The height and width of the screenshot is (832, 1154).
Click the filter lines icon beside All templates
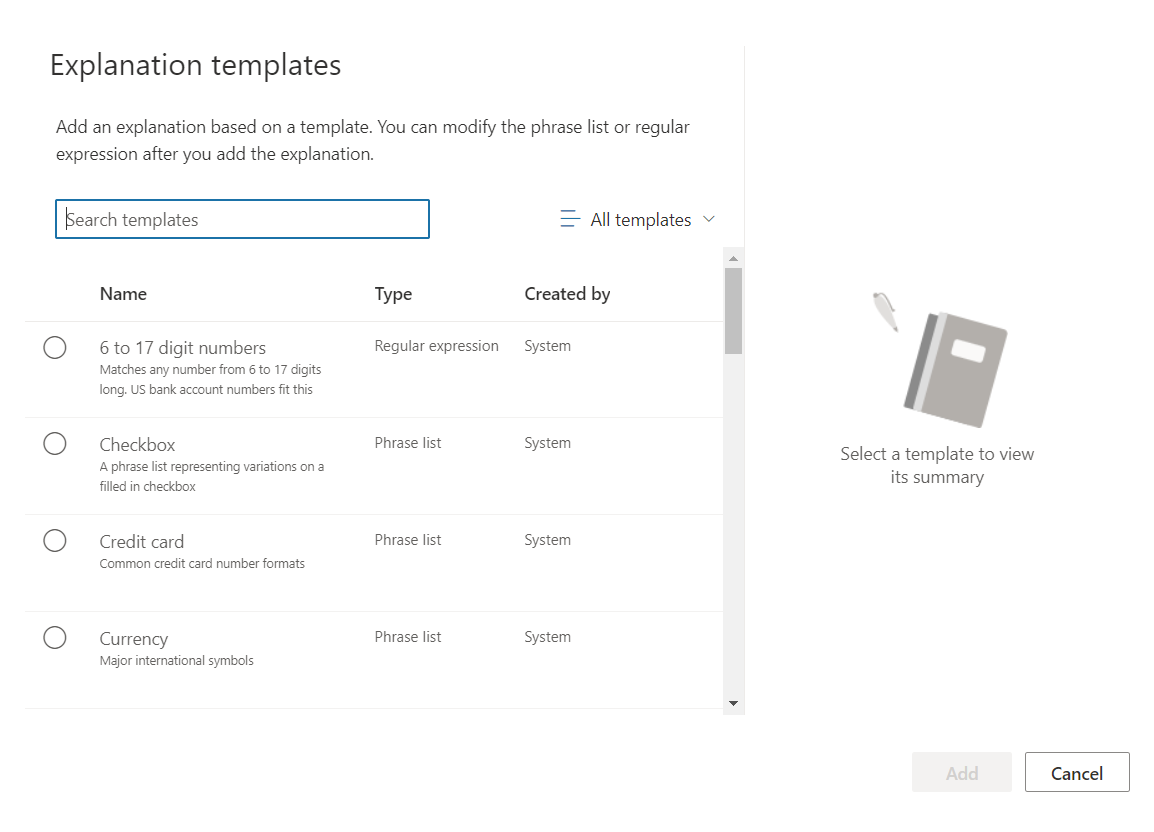[570, 219]
